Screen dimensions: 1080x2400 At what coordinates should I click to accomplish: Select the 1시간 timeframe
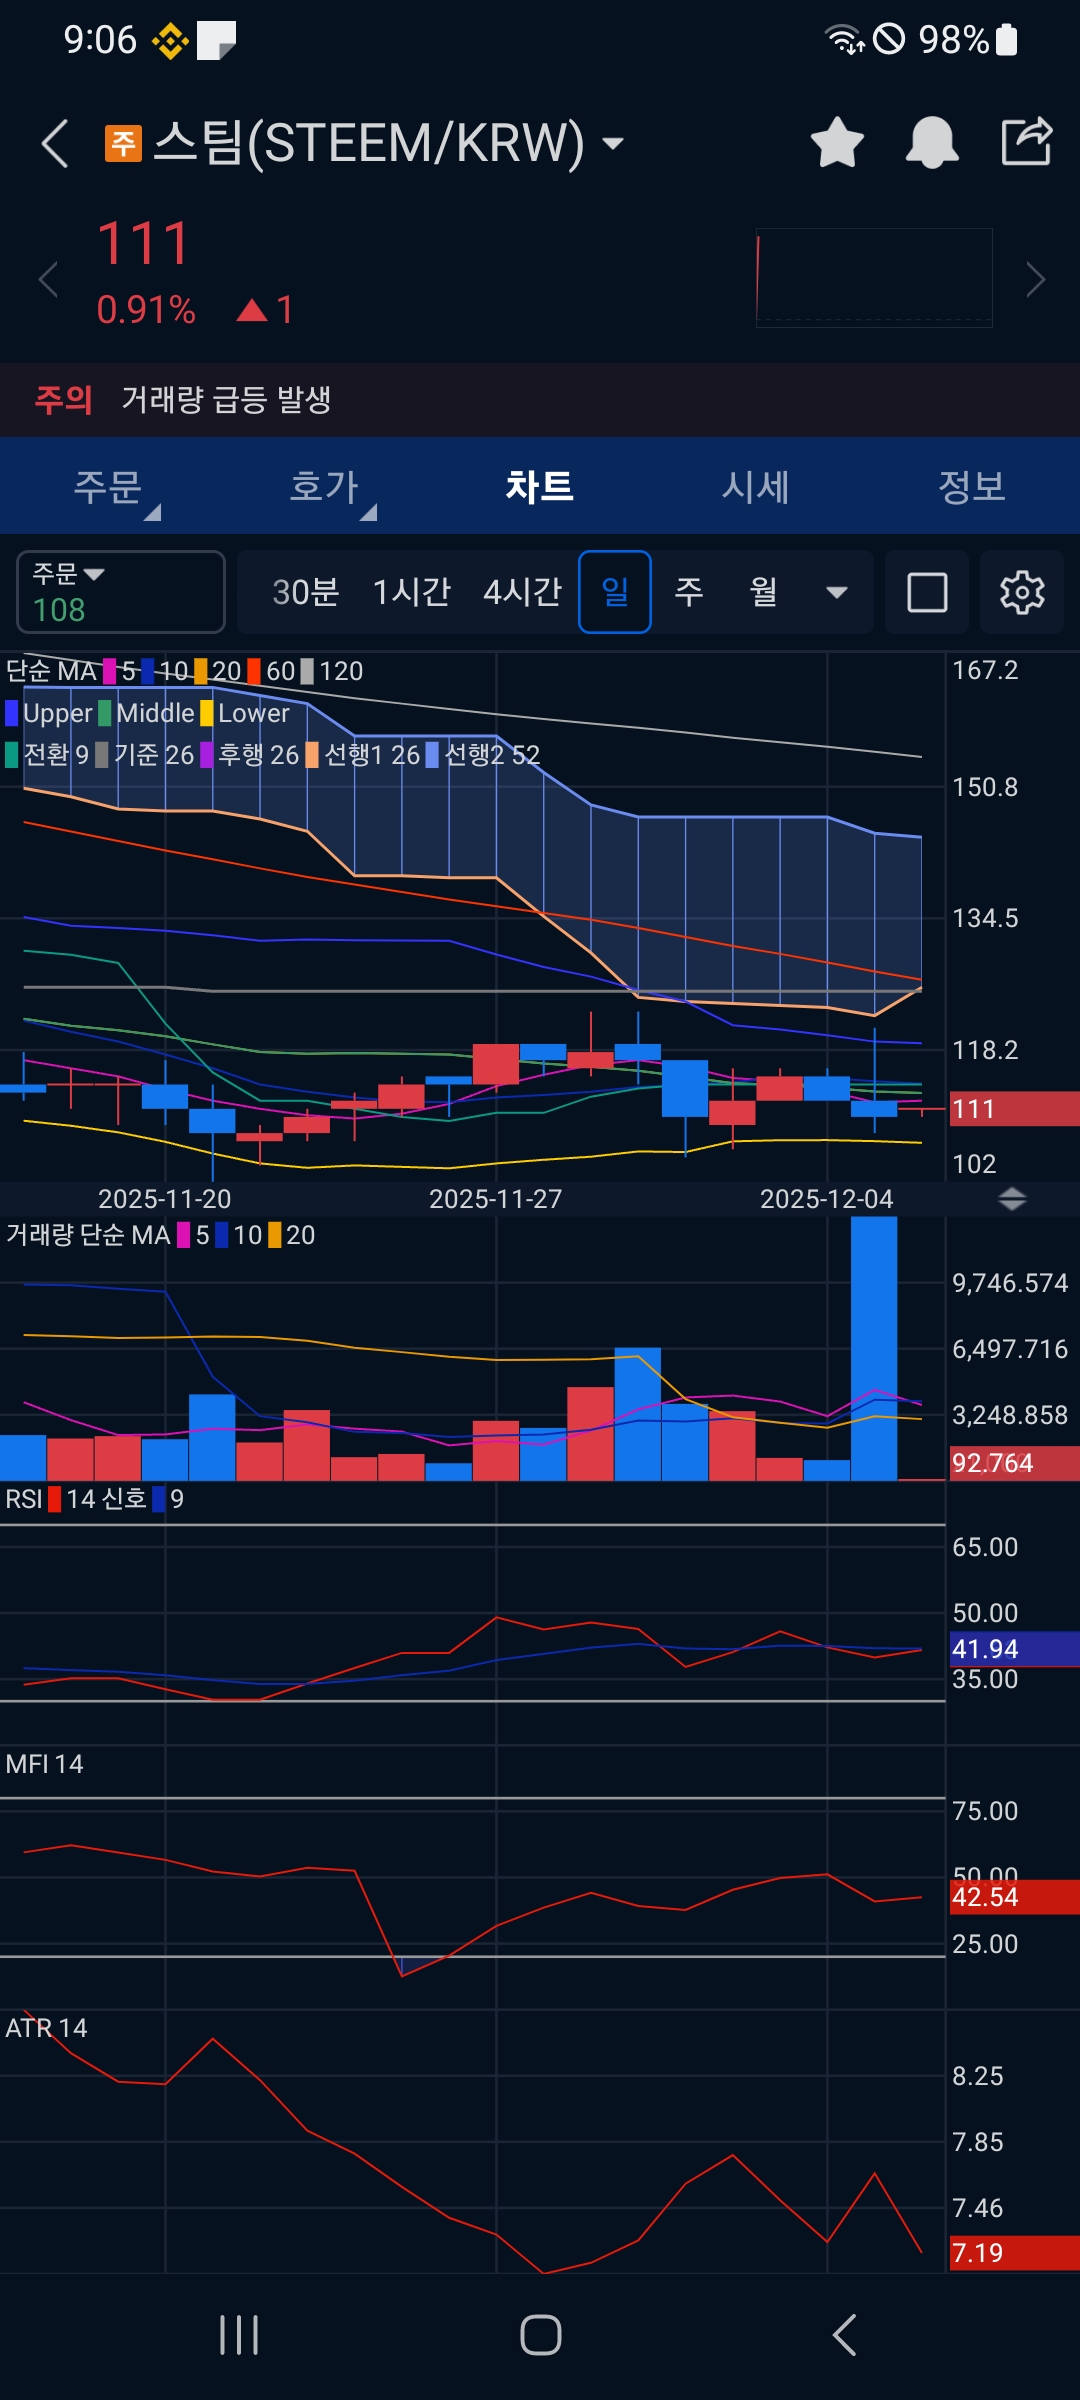411,592
